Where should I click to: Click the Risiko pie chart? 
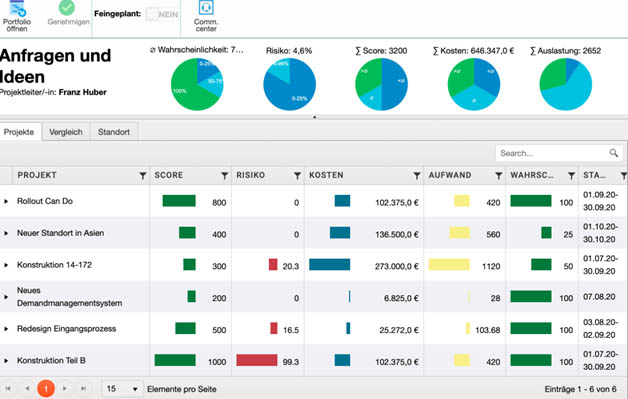290,84
